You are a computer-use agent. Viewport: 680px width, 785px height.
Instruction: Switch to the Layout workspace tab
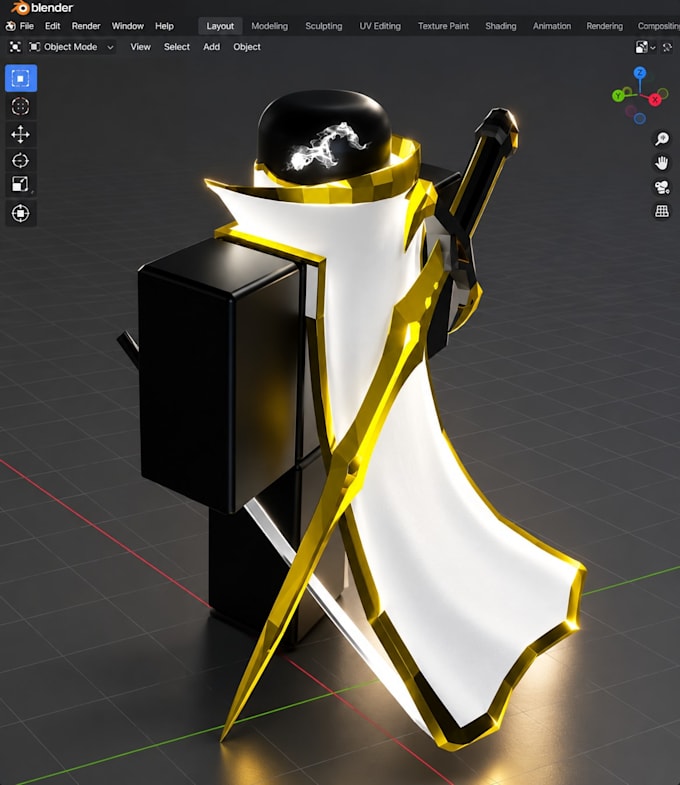[x=220, y=26]
